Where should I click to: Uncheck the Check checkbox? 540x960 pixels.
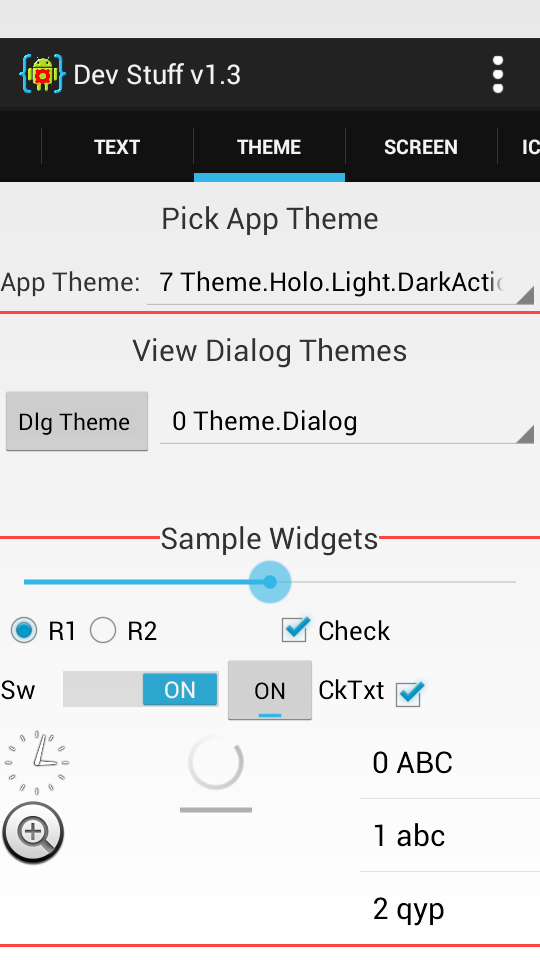336,631
